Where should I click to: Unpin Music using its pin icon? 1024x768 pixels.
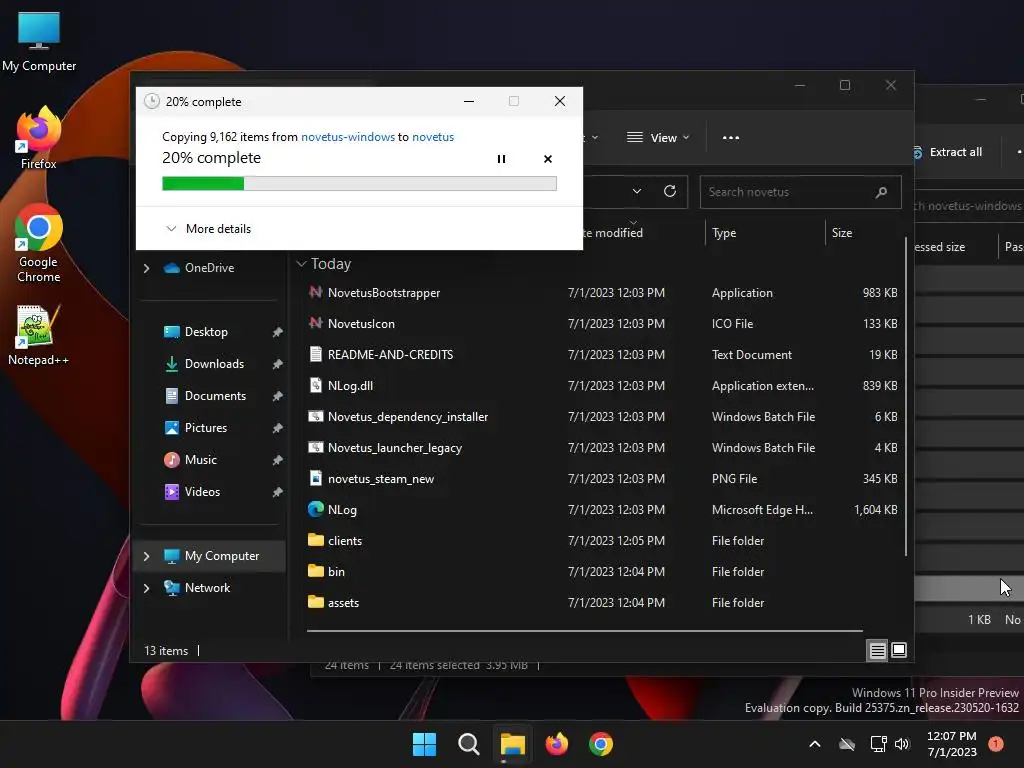pos(278,460)
